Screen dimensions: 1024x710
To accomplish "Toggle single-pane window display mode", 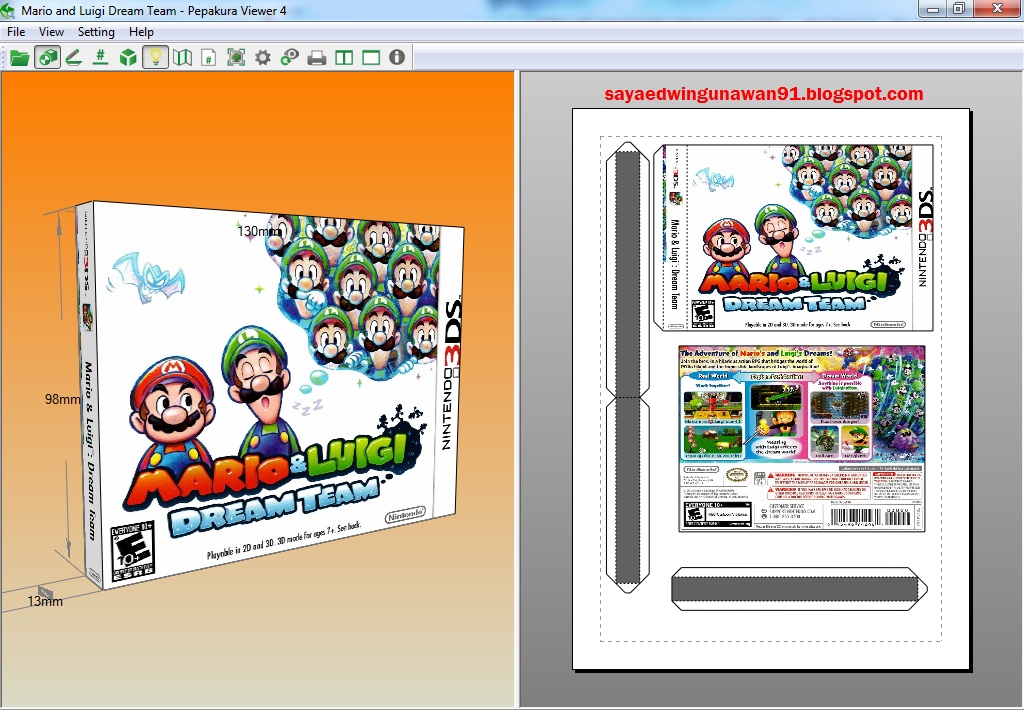I will coord(370,58).
